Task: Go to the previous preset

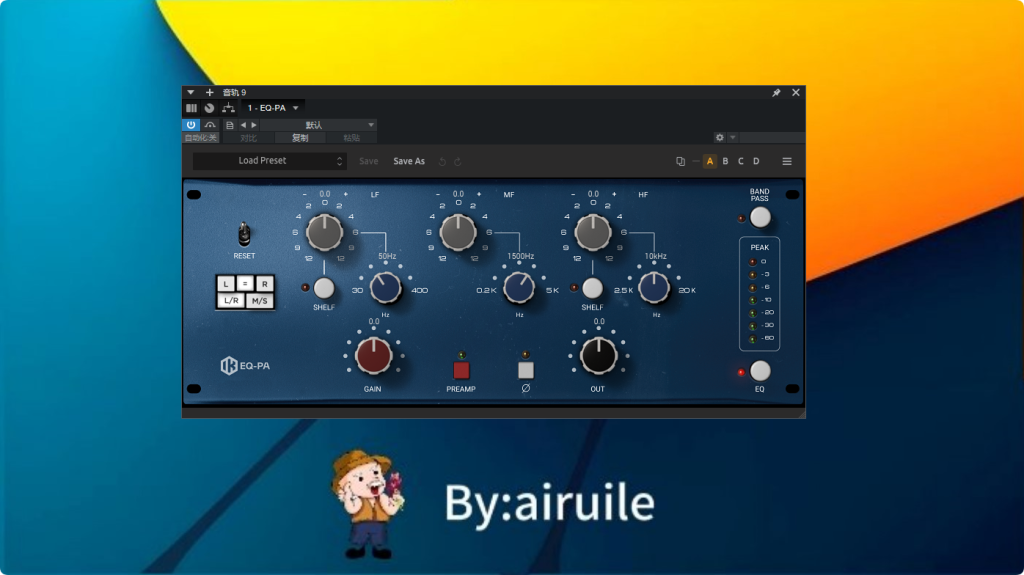Action: 243,125
